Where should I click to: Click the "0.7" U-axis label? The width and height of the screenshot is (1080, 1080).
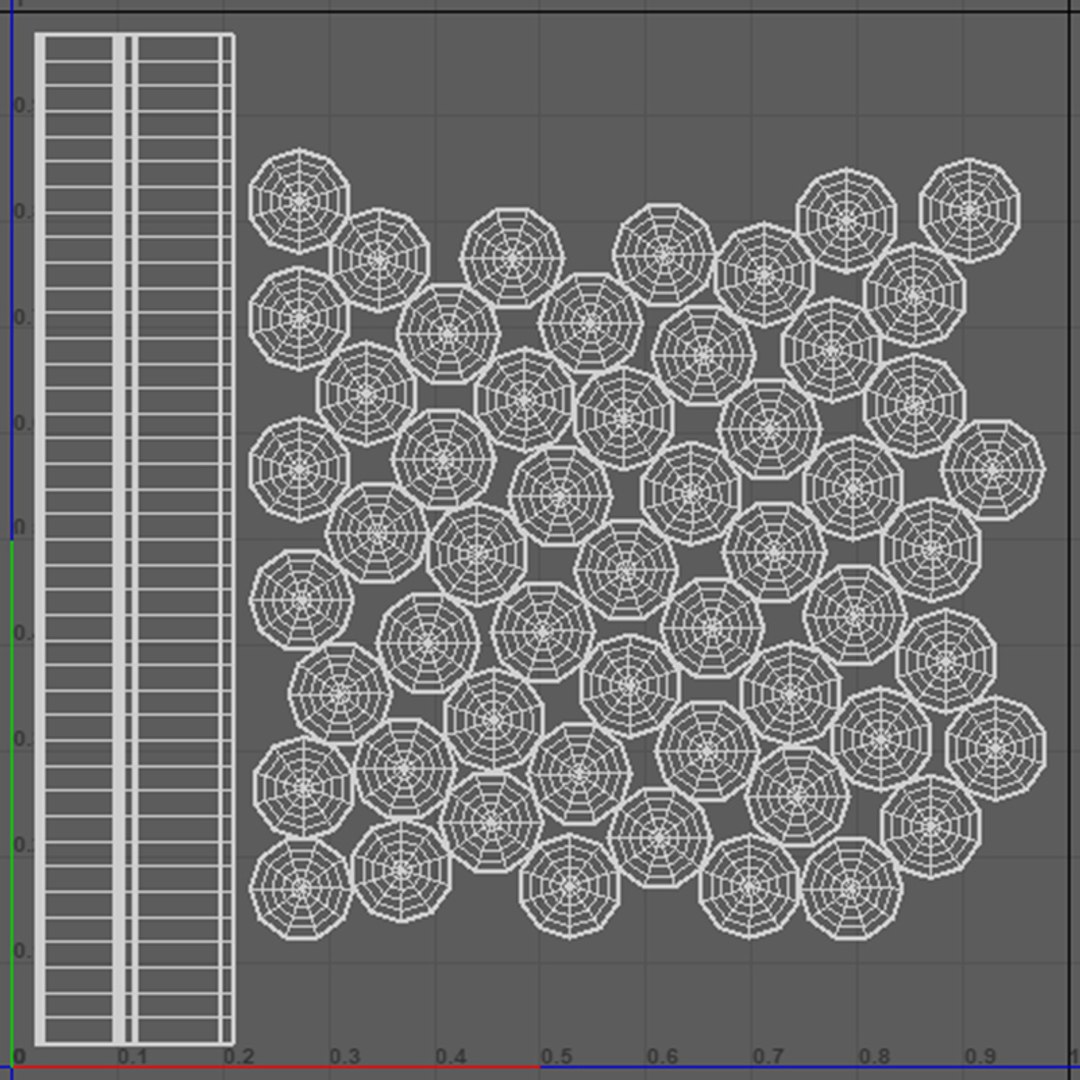[768, 1056]
